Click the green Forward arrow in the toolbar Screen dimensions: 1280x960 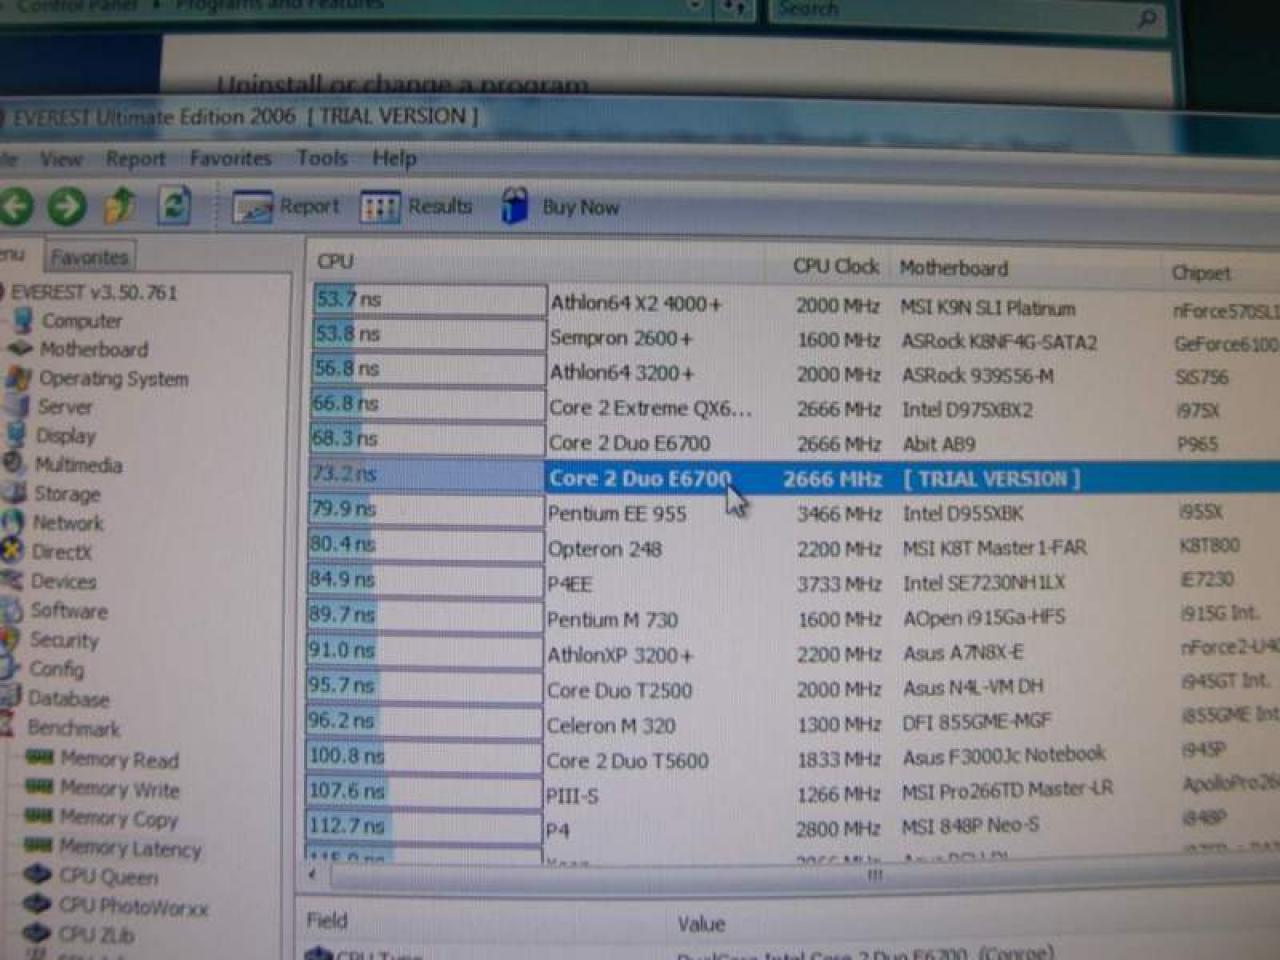click(x=67, y=206)
